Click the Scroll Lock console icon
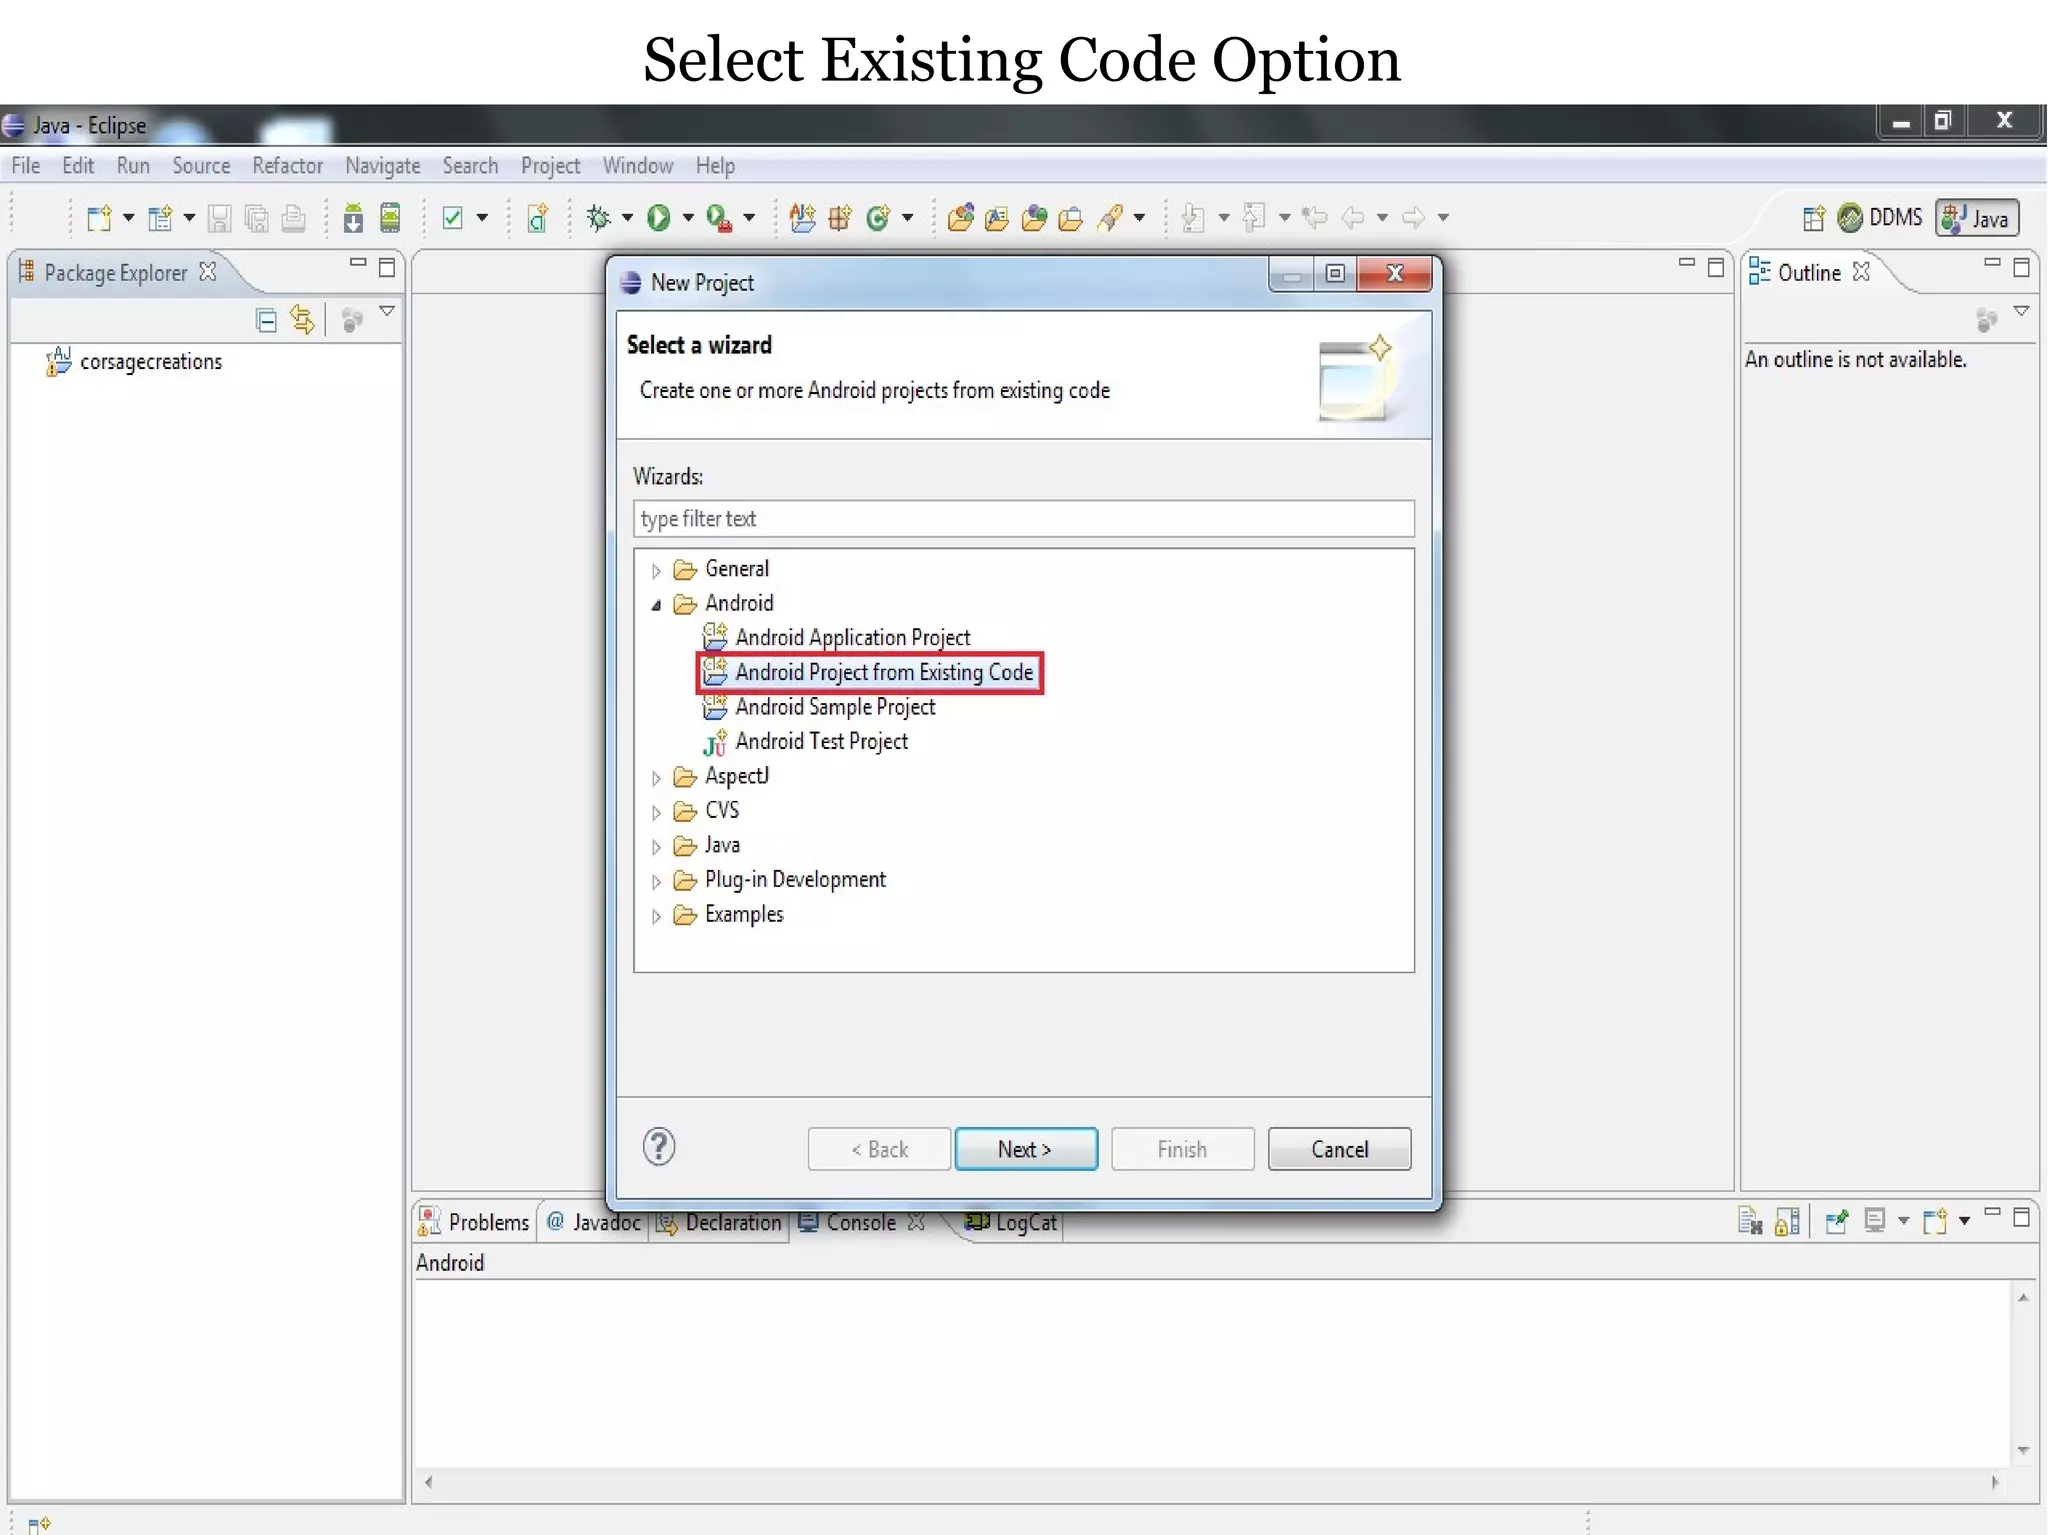Image resolution: width=2048 pixels, height=1535 pixels. click(1788, 1221)
